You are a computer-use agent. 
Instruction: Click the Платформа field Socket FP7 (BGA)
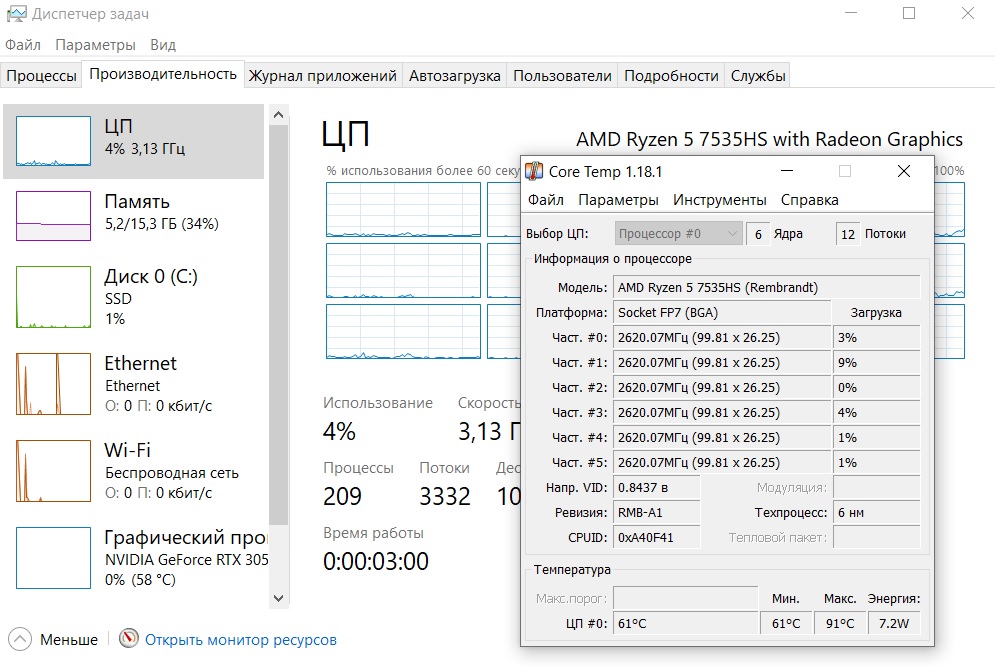click(722, 312)
